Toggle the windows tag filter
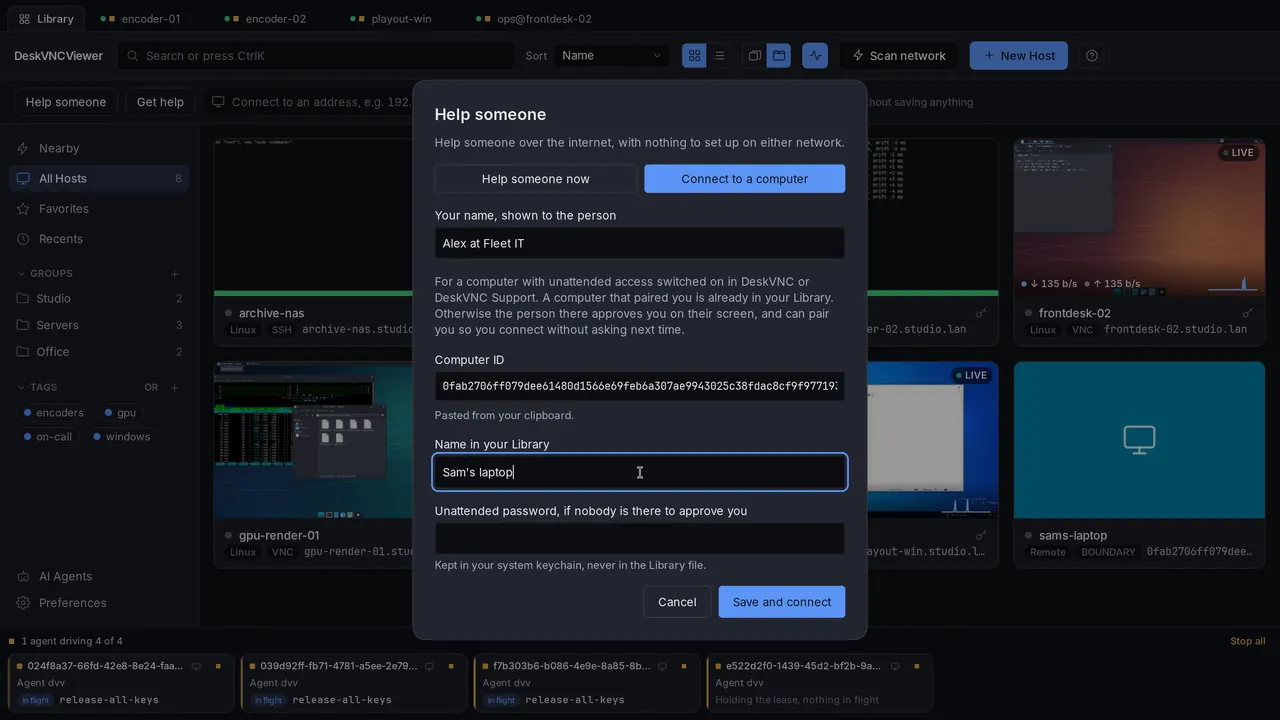 122,437
